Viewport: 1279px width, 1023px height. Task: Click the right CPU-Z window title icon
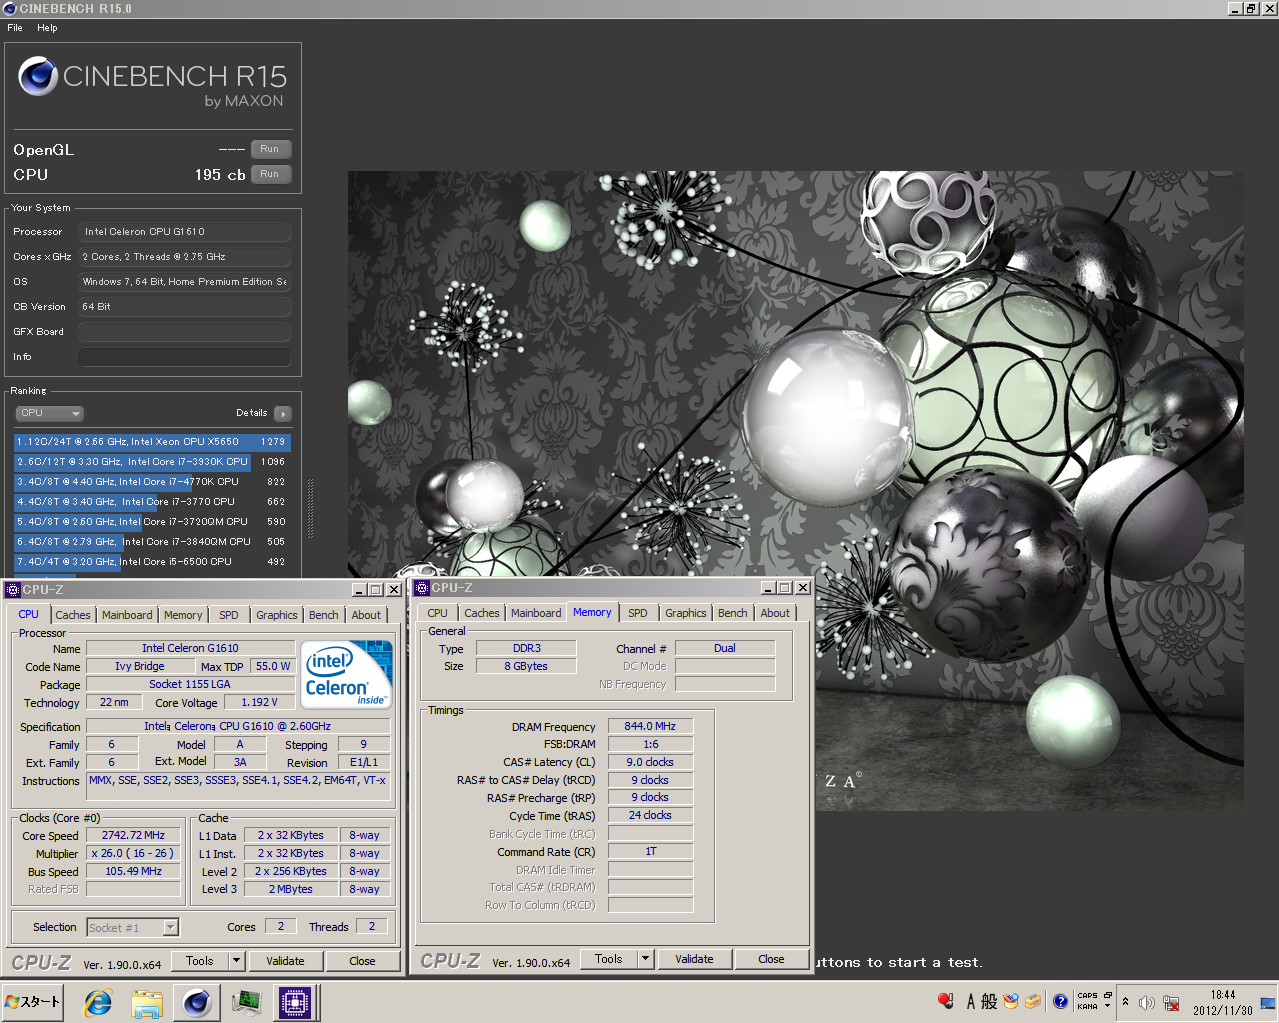422,588
